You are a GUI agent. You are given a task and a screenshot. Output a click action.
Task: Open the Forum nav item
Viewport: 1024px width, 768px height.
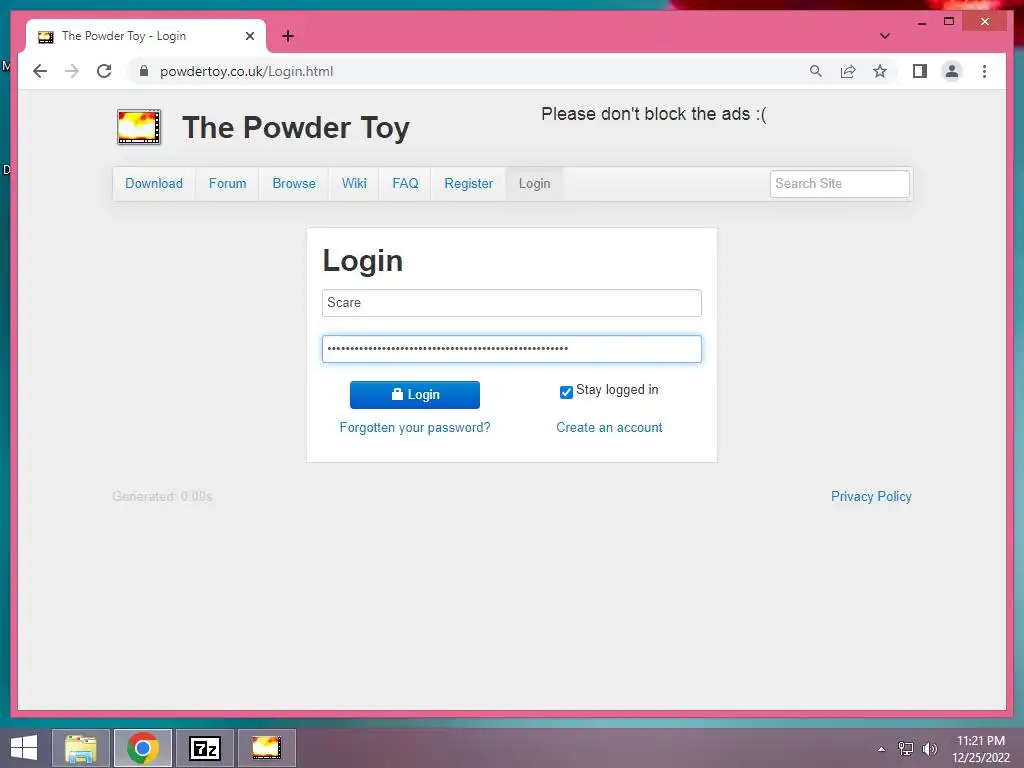click(227, 184)
